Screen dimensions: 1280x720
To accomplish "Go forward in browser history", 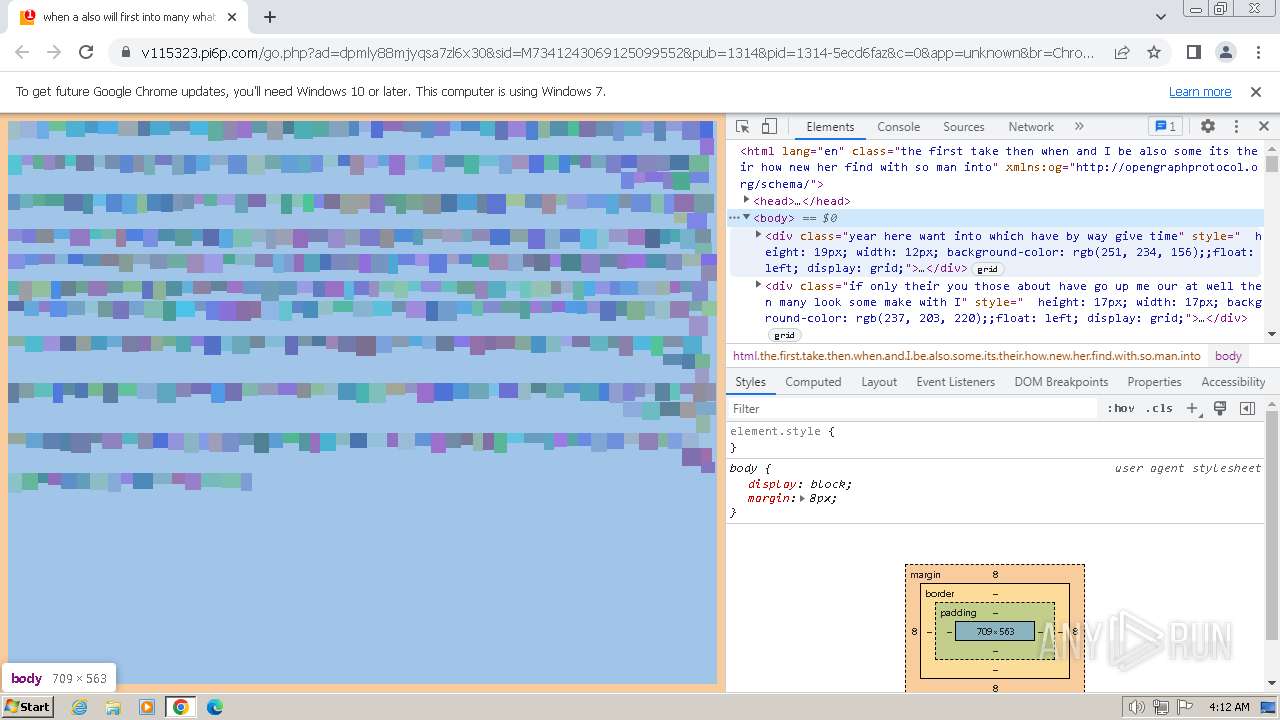I will tap(54, 52).
